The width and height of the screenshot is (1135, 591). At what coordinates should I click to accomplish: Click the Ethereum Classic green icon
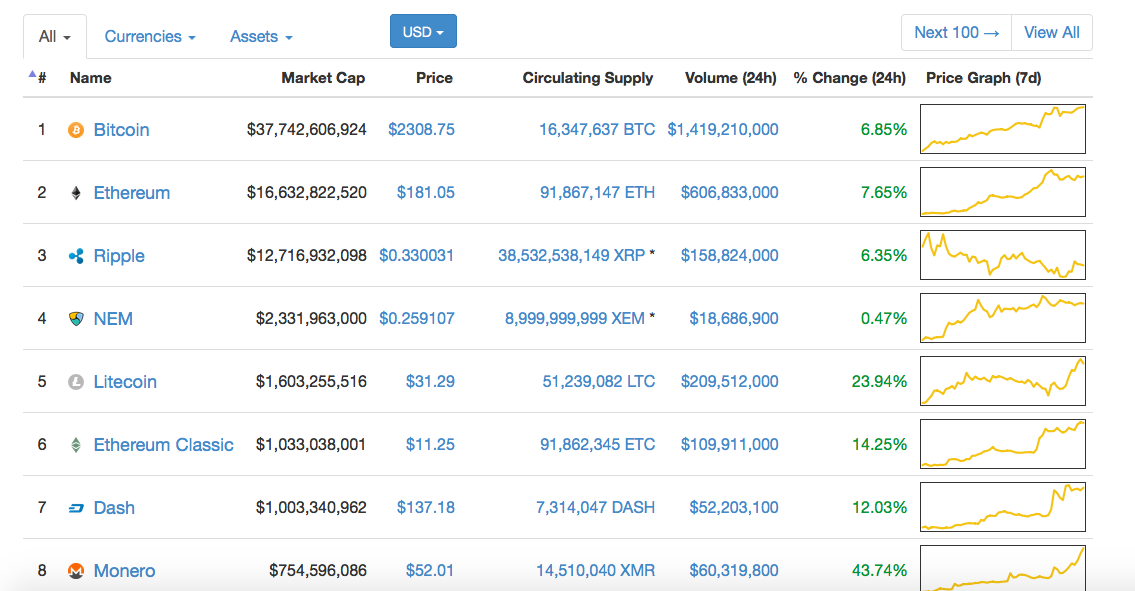[x=76, y=445]
